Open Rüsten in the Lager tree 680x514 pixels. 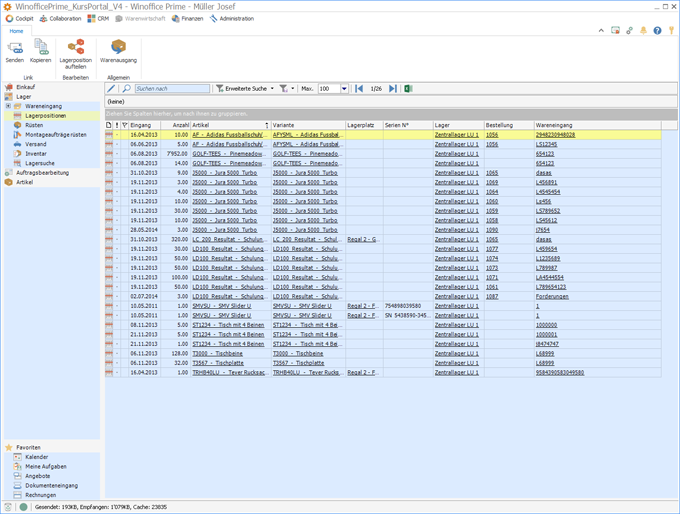tap(34, 125)
